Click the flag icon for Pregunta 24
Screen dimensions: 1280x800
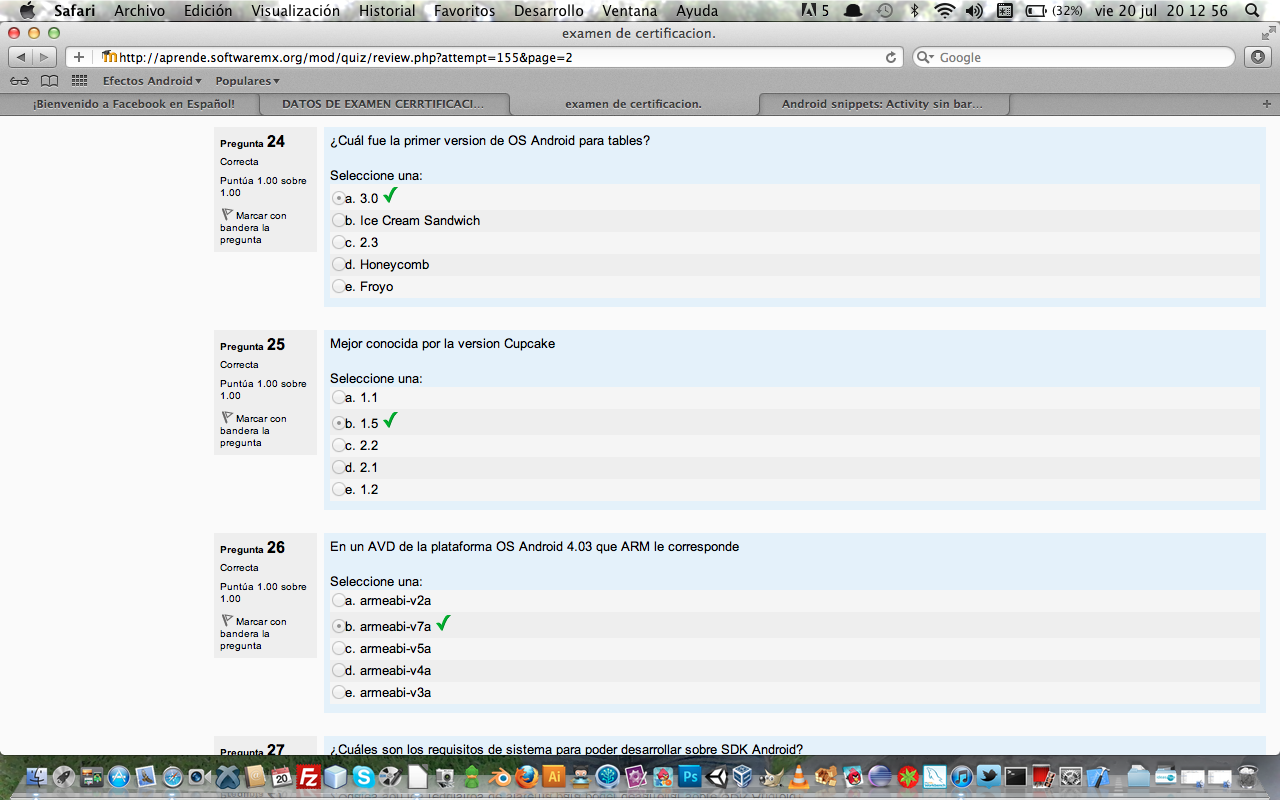pyautogui.click(x=227, y=215)
